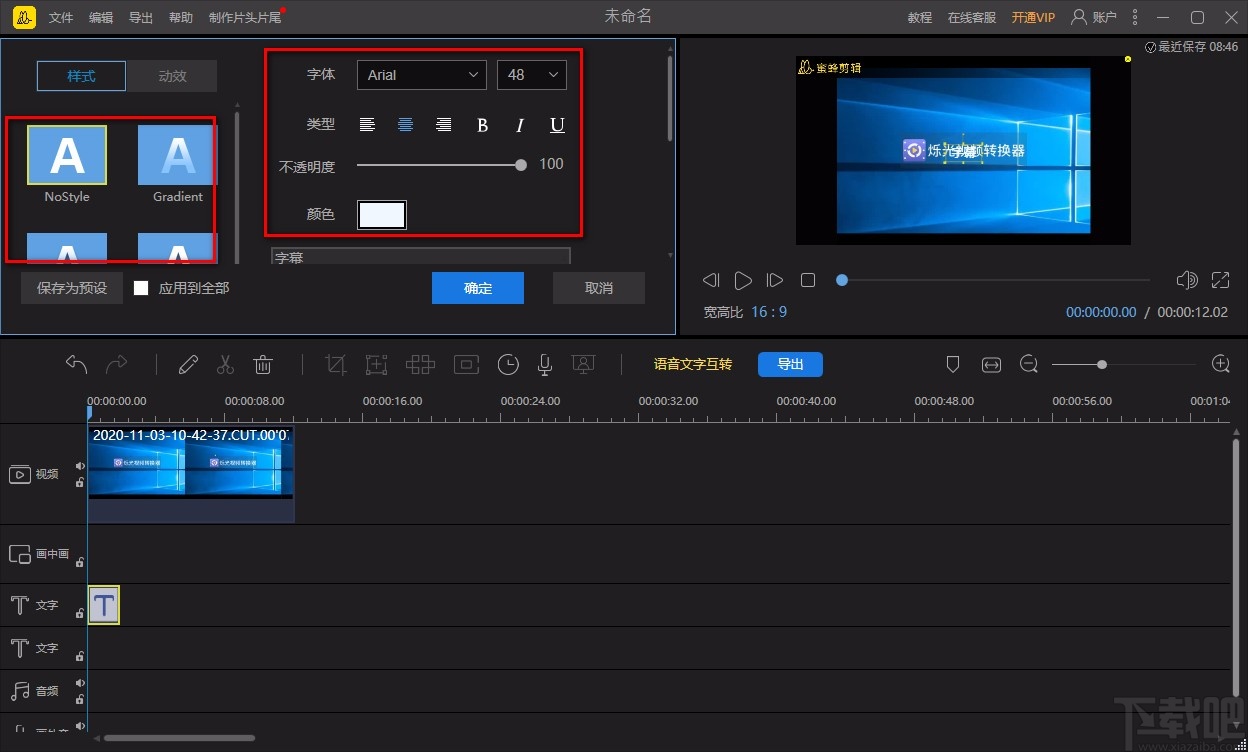
Task: Open the 教程 tutorial link
Action: 920,18
